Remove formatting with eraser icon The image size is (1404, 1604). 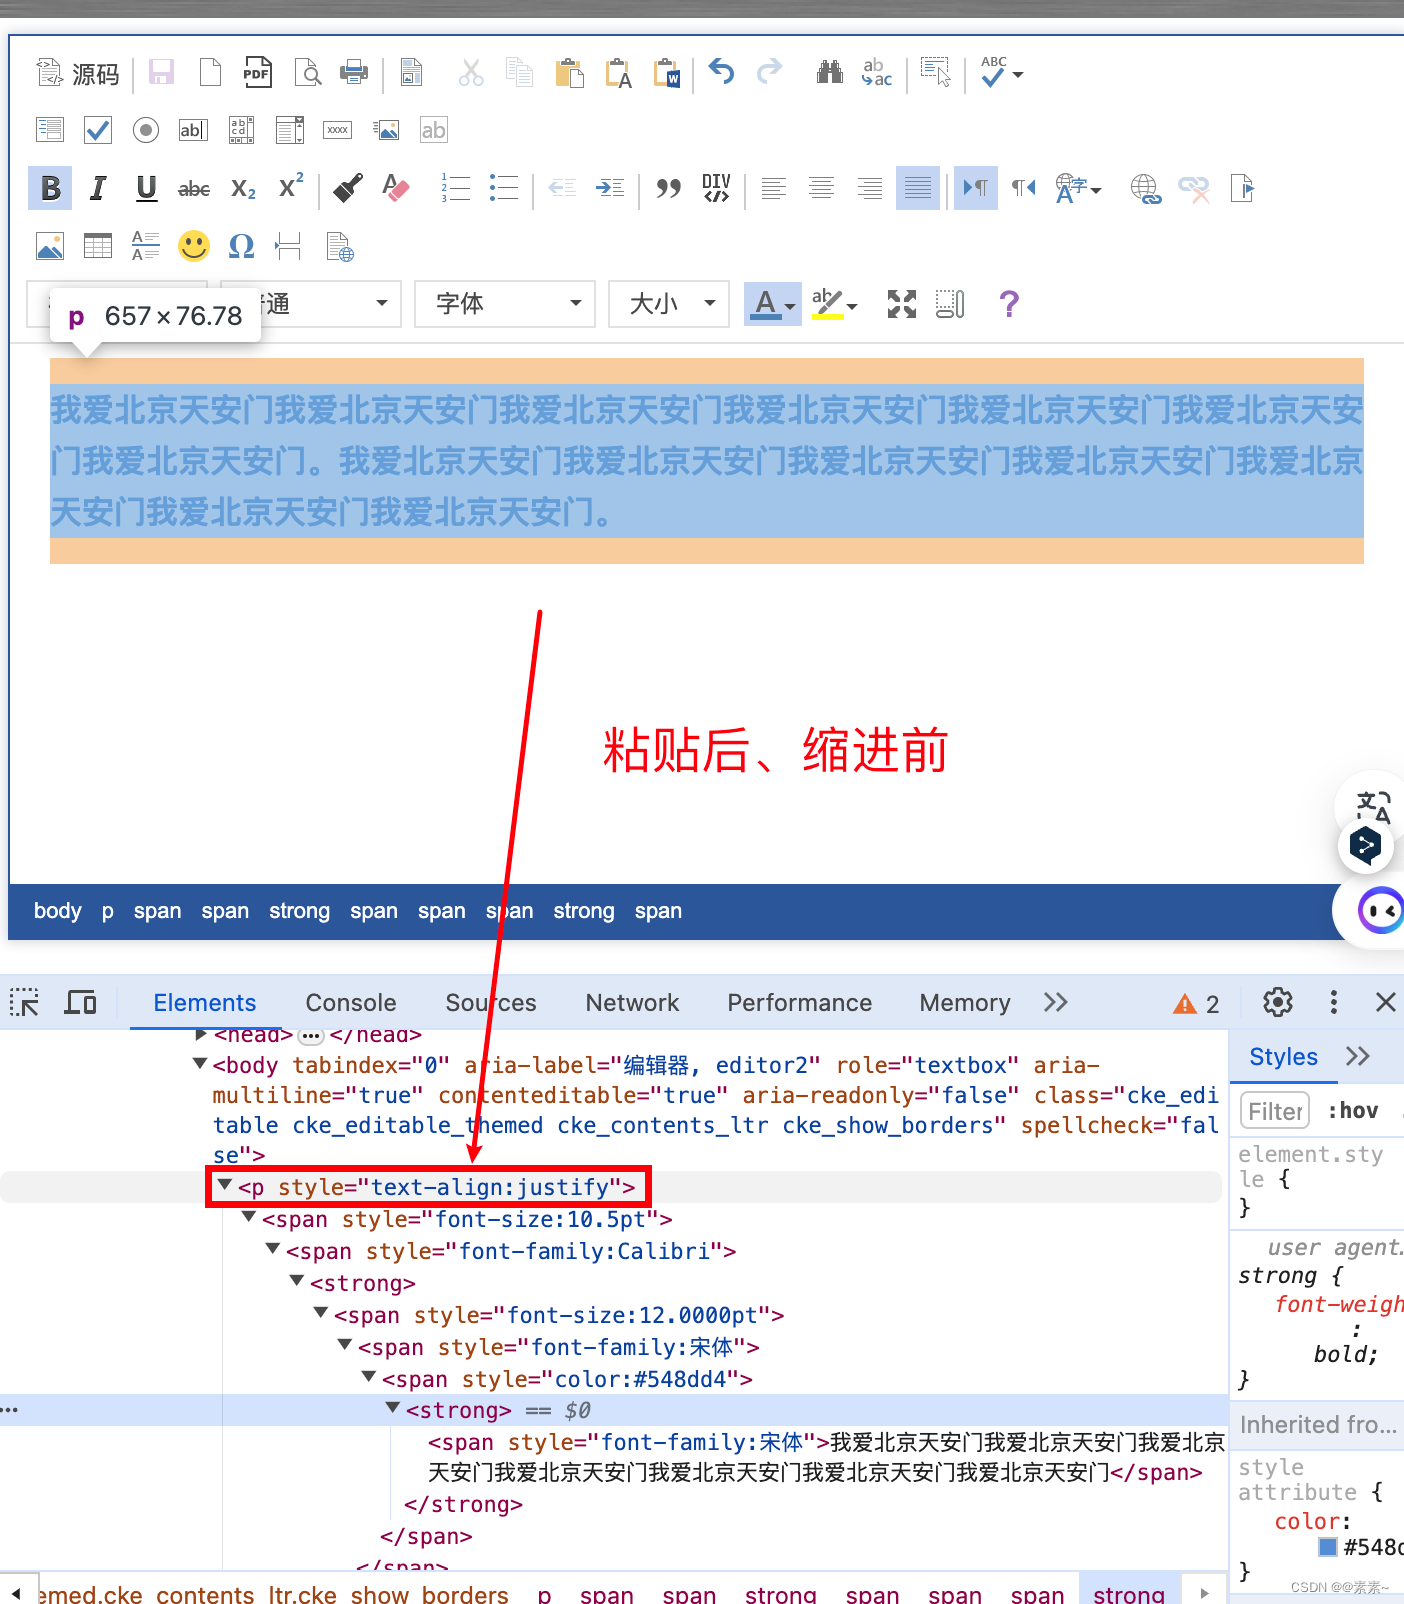[396, 188]
